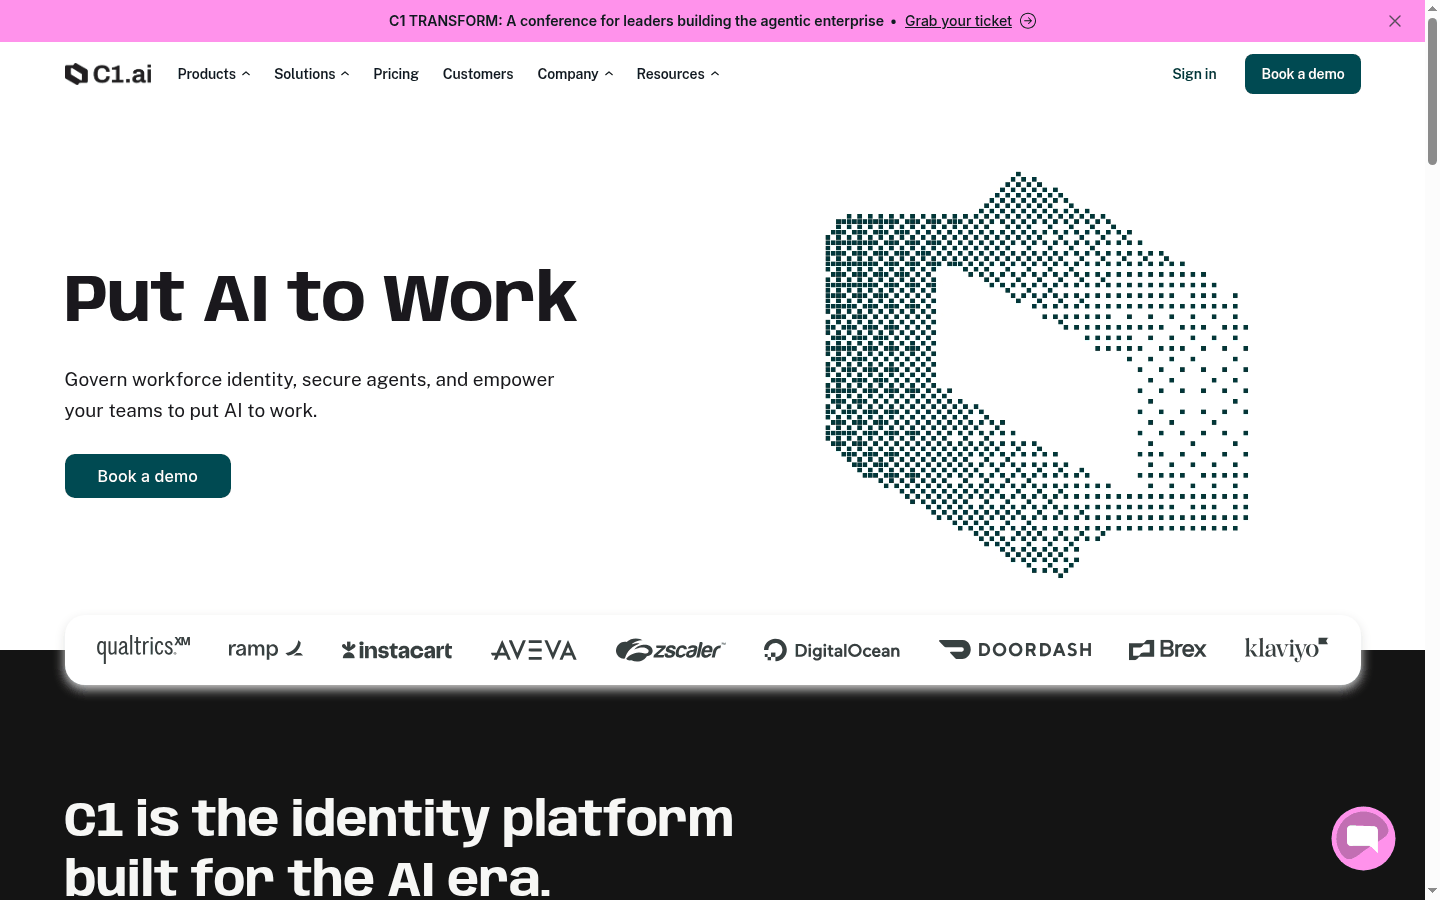Click the C1.ai logo in header
This screenshot has width=1440, height=900.
[x=108, y=74]
